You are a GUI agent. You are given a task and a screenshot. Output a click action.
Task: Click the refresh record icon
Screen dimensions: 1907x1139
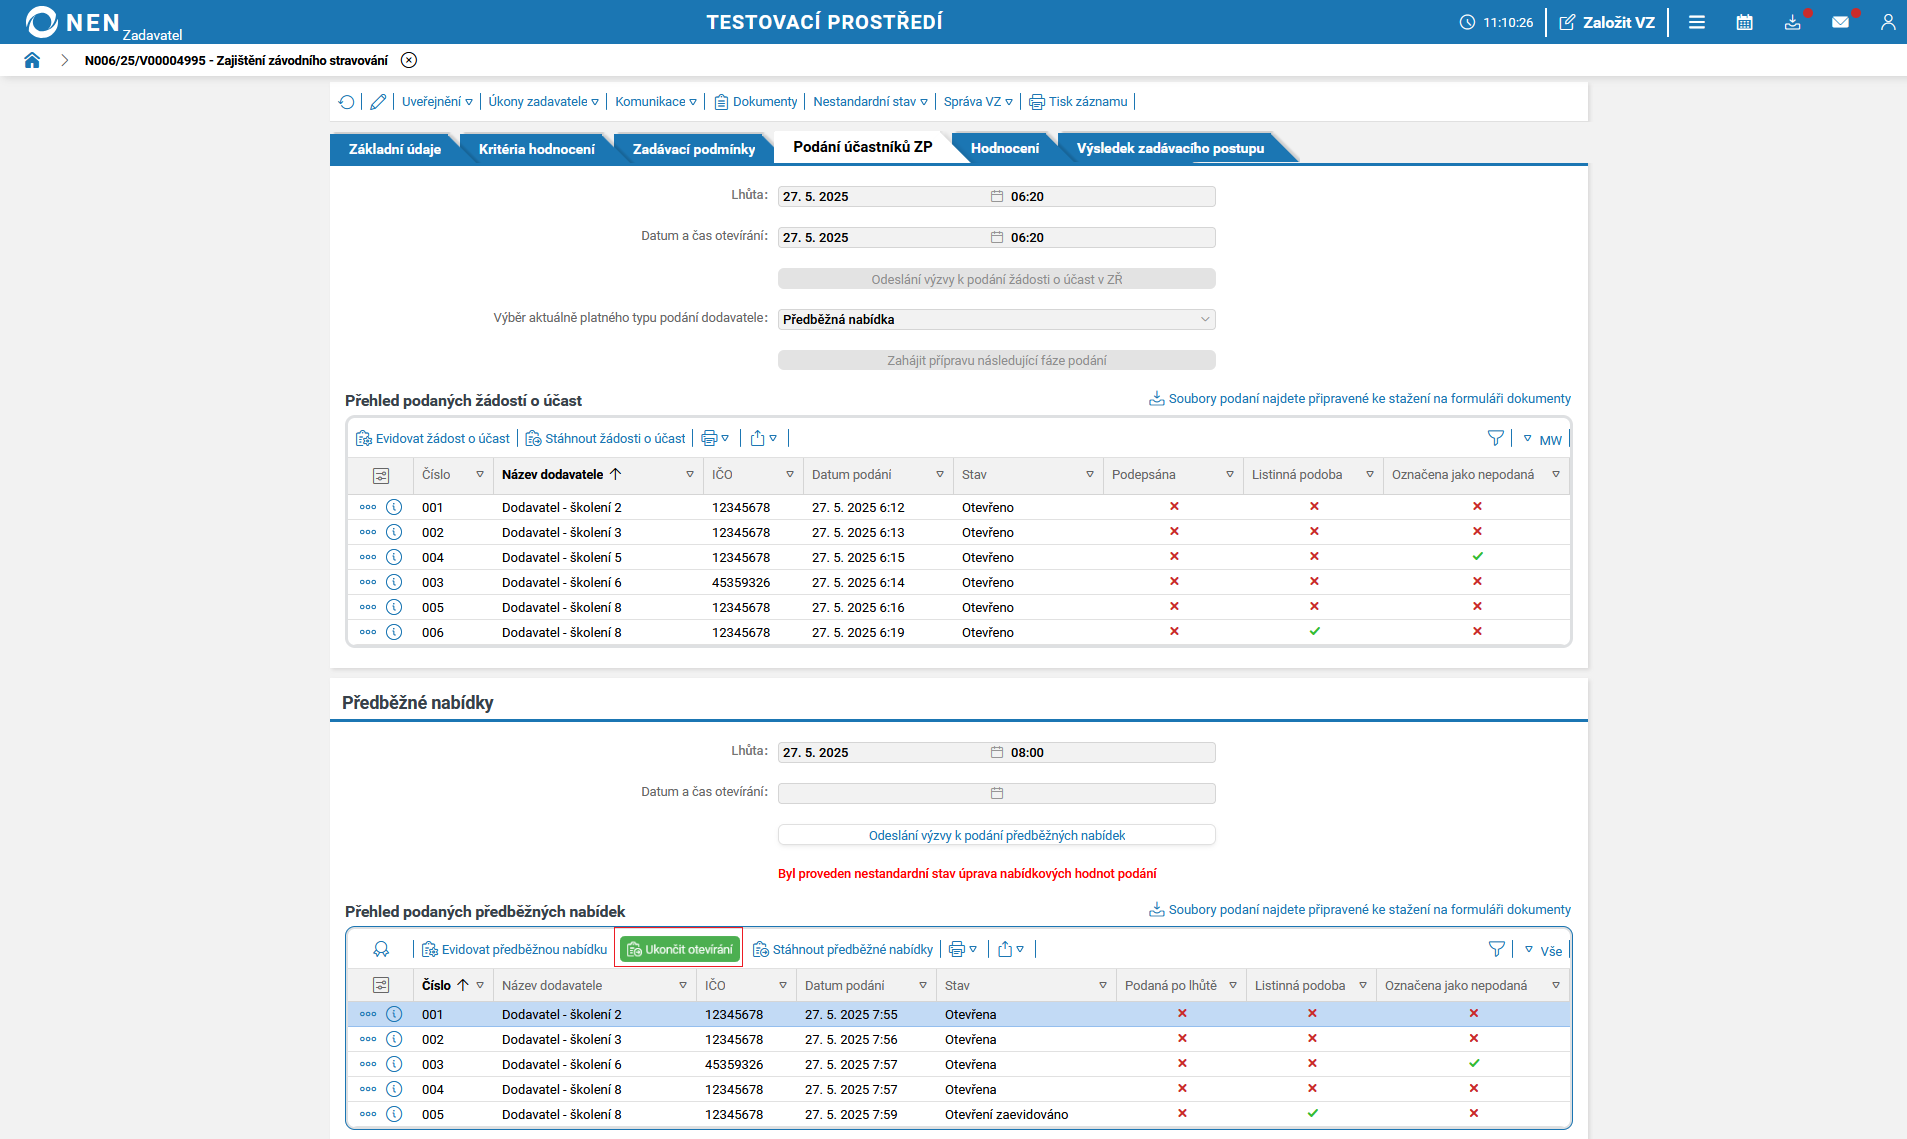pyautogui.click(x=346, y=102)
